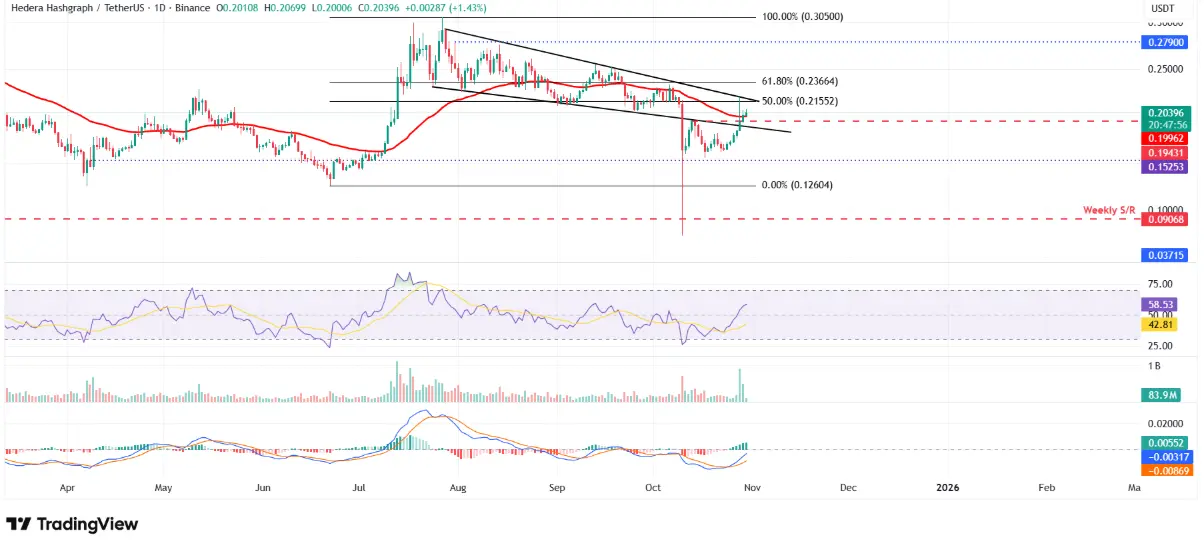Click the Weekly S/R text label

(x=1109, y=210)
